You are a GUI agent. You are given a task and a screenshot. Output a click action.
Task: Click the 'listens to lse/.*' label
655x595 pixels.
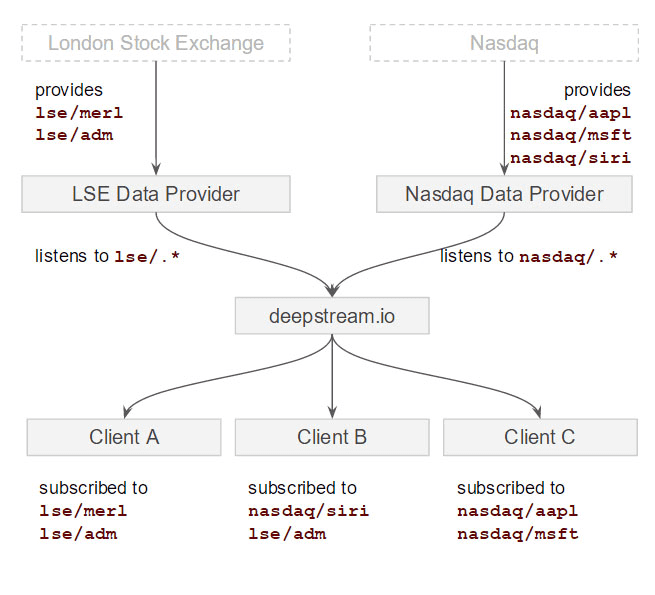point(107,257)
